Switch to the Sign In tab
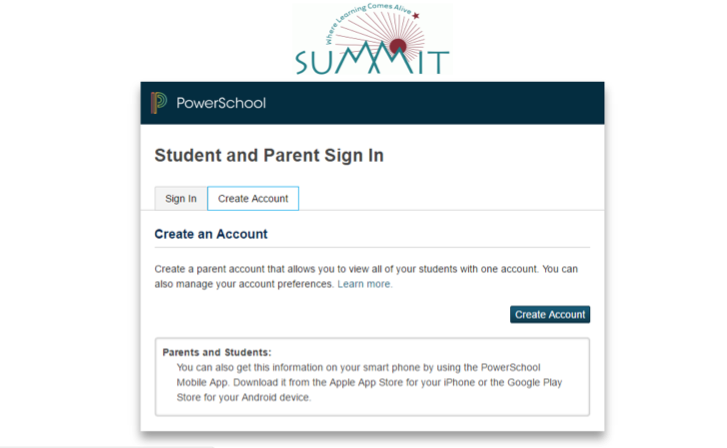The image size is (727, 448). point(181,198)
